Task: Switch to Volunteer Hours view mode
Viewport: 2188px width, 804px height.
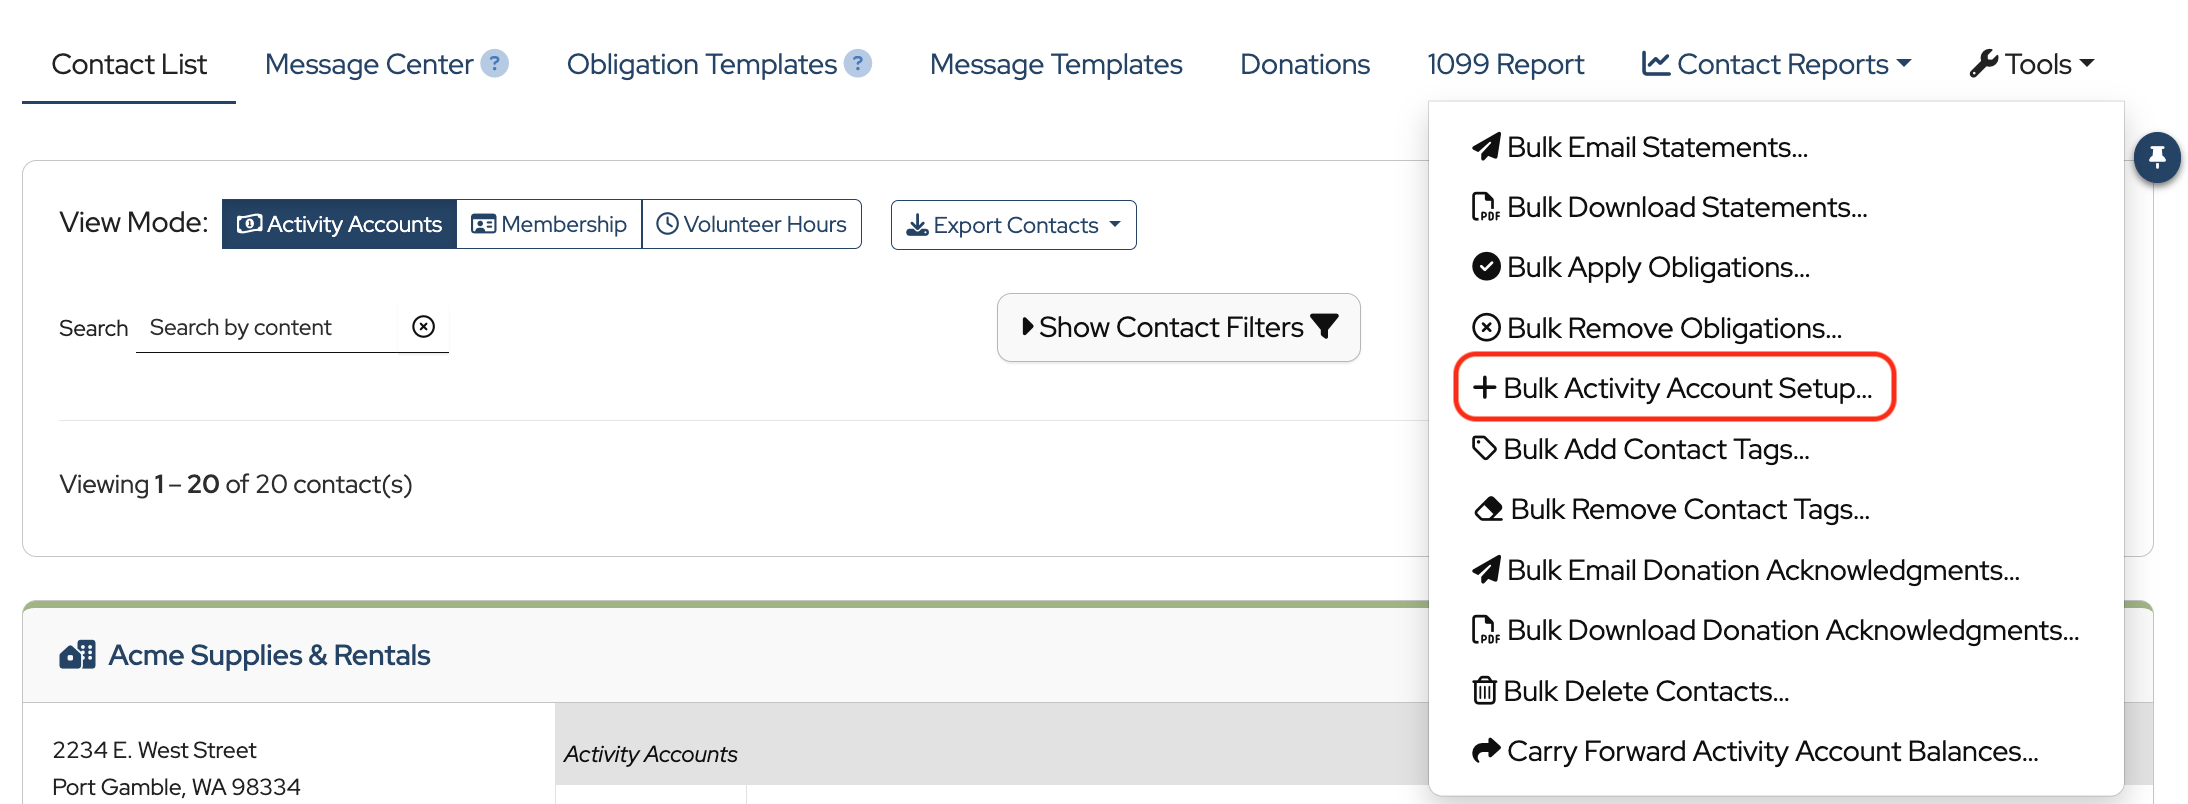Action: coord(752,224)
